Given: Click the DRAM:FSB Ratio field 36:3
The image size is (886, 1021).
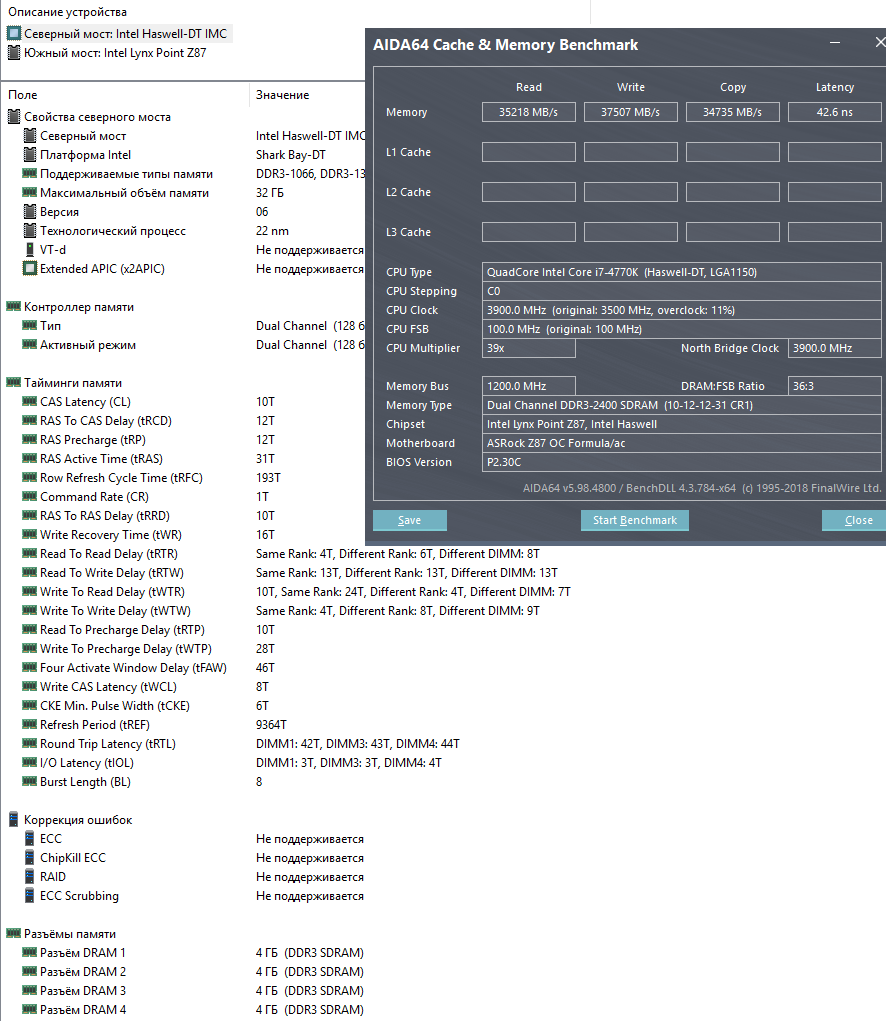Looking at the screenshot, I should click(x=835, y=386).
